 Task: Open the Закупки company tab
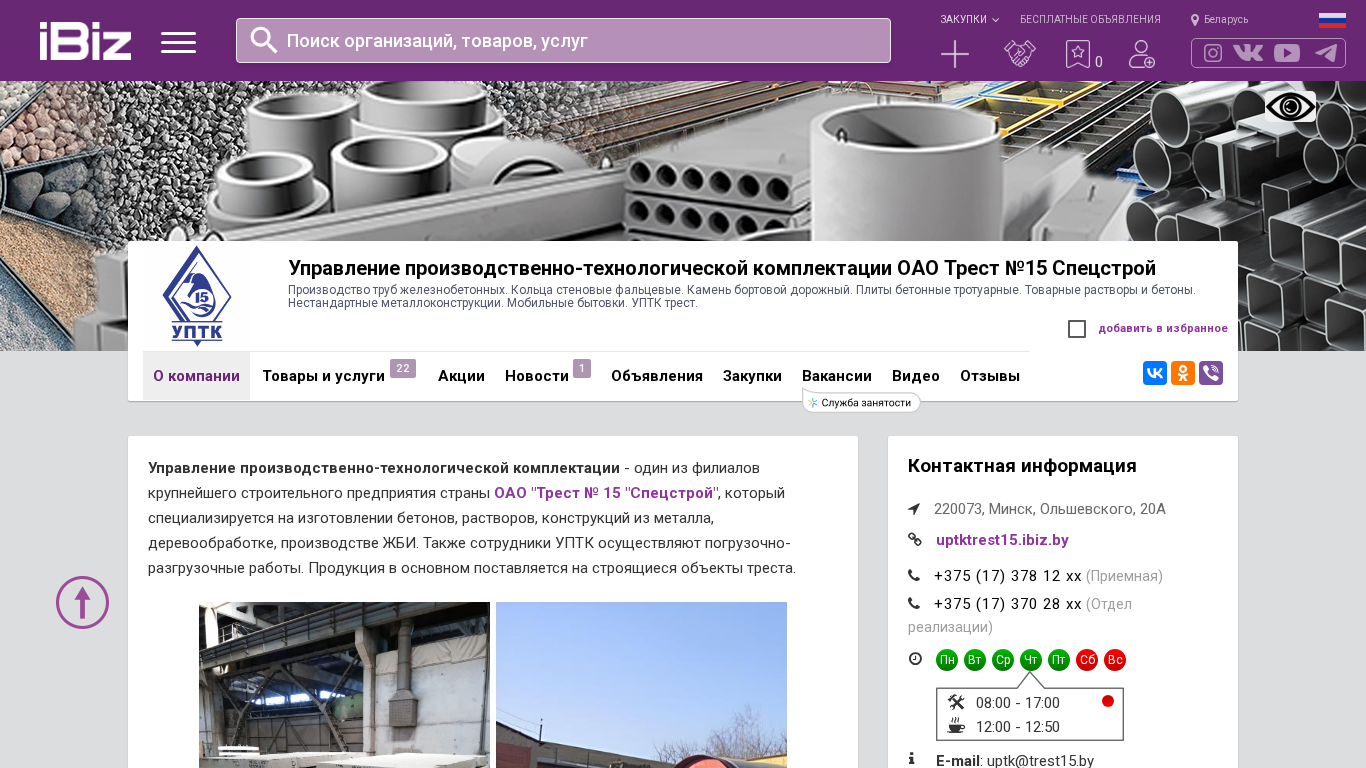(752, 376)
